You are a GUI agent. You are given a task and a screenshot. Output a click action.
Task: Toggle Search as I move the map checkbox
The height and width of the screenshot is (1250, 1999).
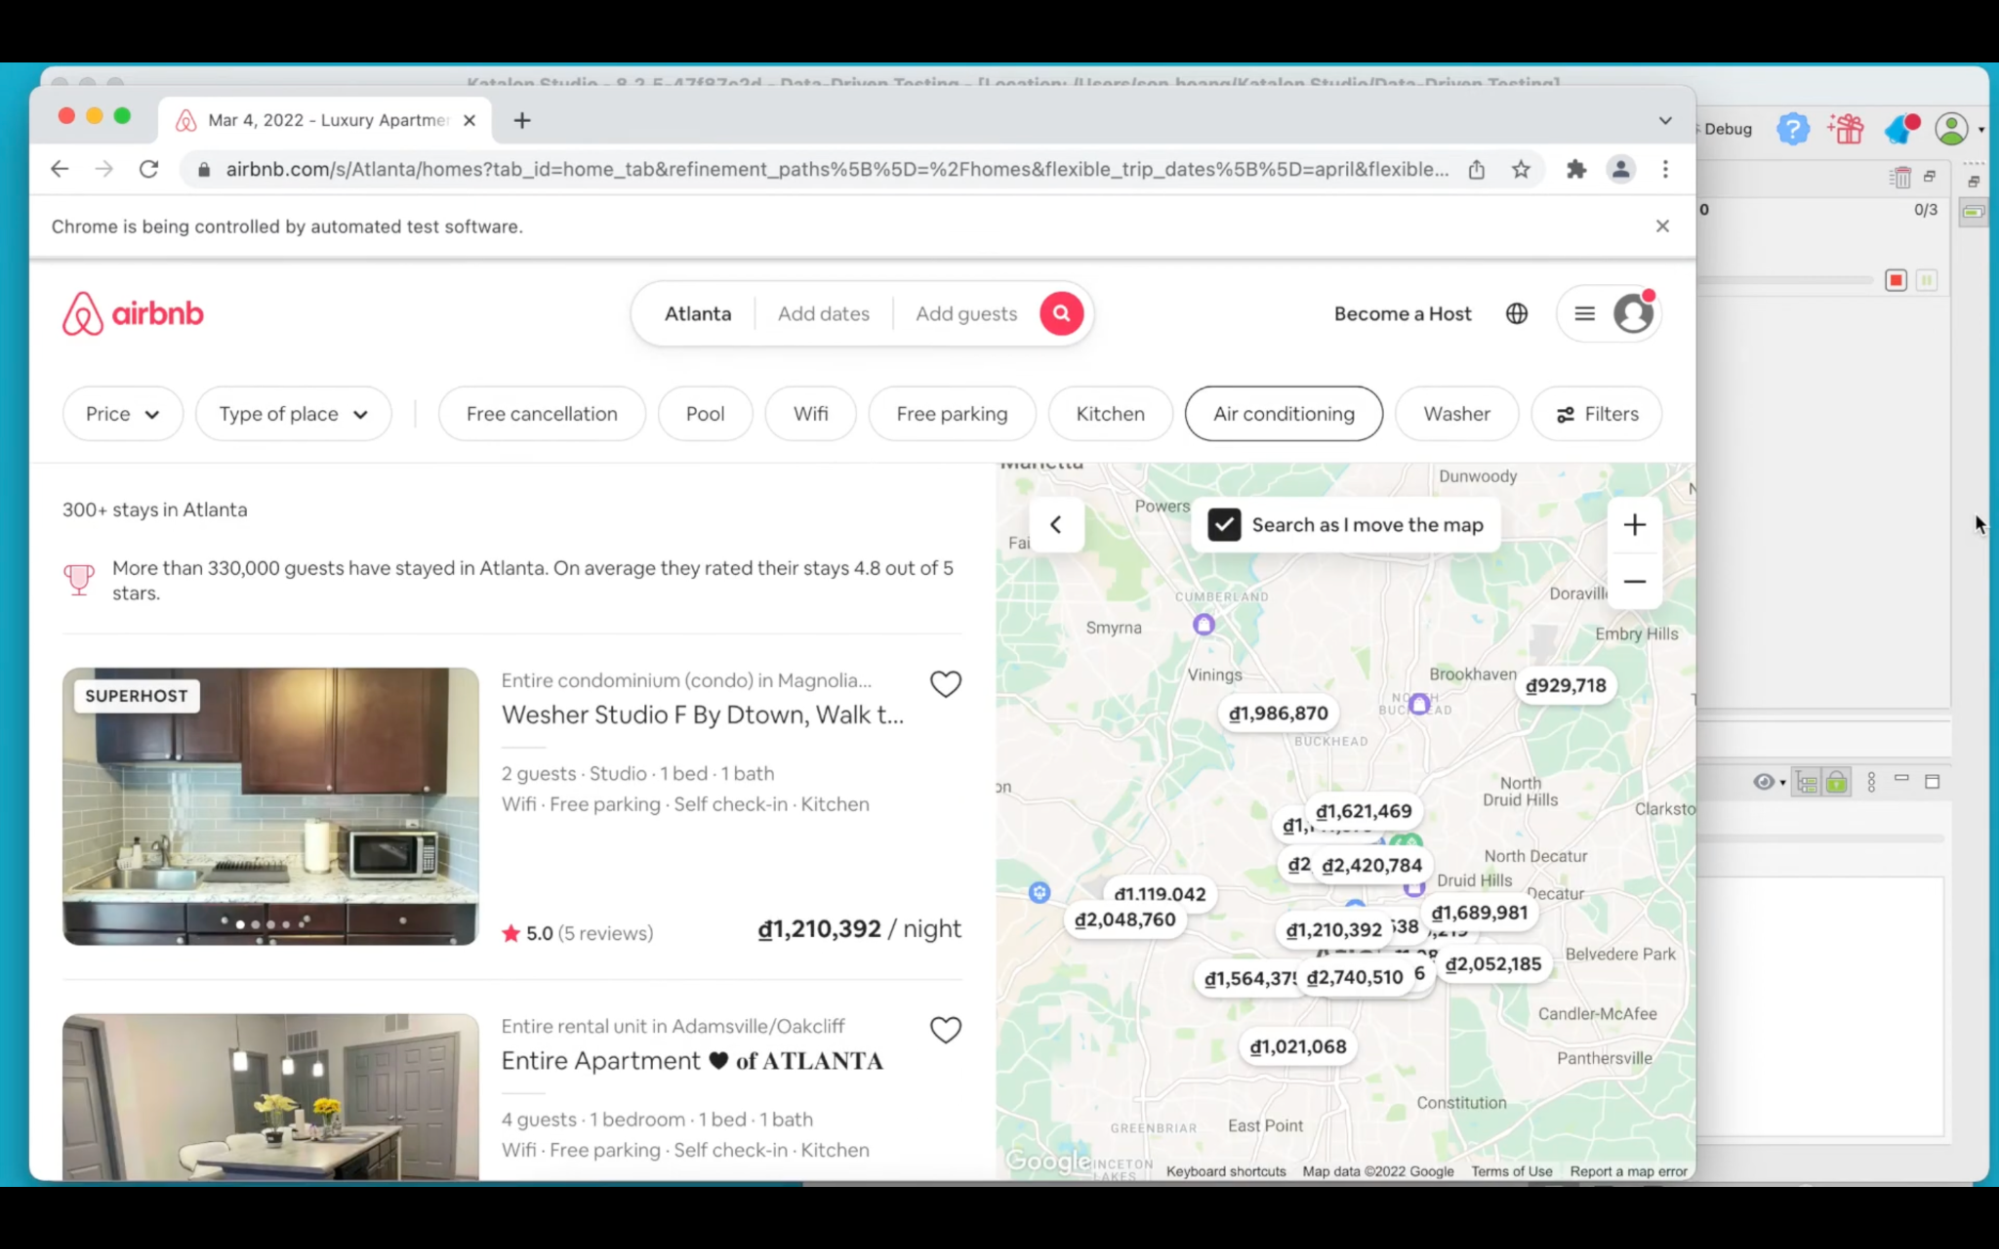pyautogui.click(x=1224, y=525)
